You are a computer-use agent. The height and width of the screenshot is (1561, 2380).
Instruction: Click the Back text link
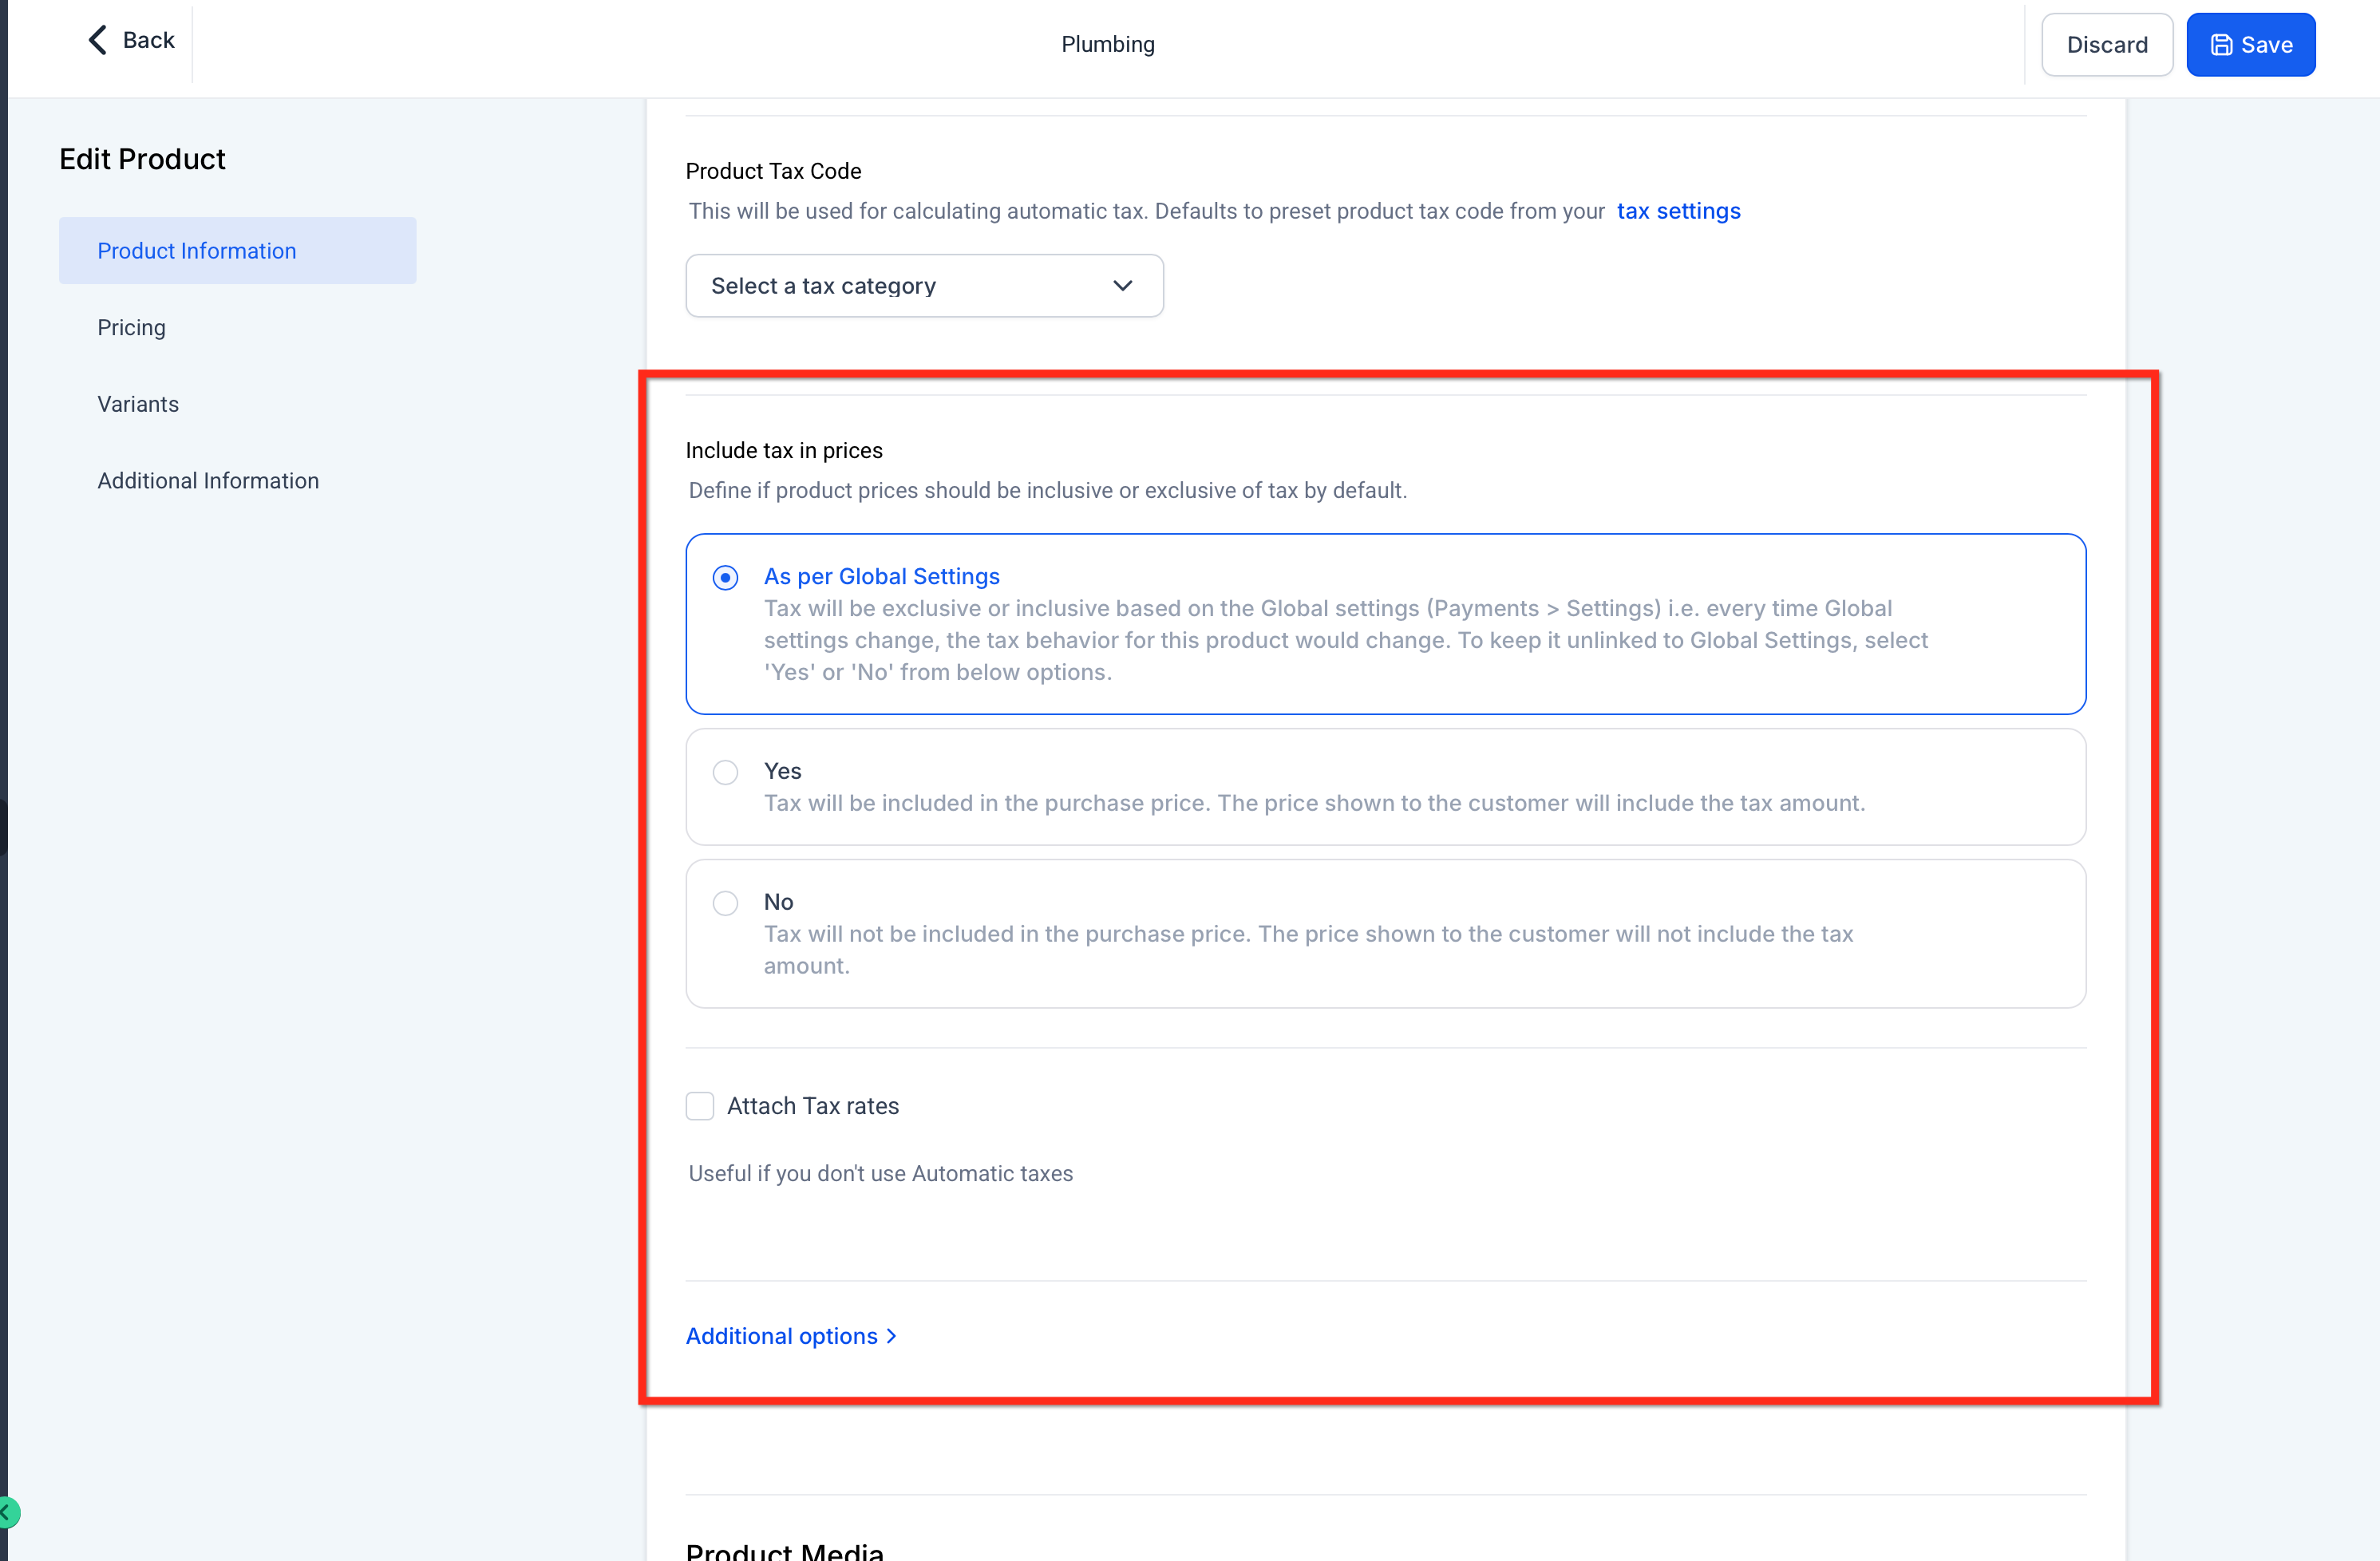(x=148, y=40)
